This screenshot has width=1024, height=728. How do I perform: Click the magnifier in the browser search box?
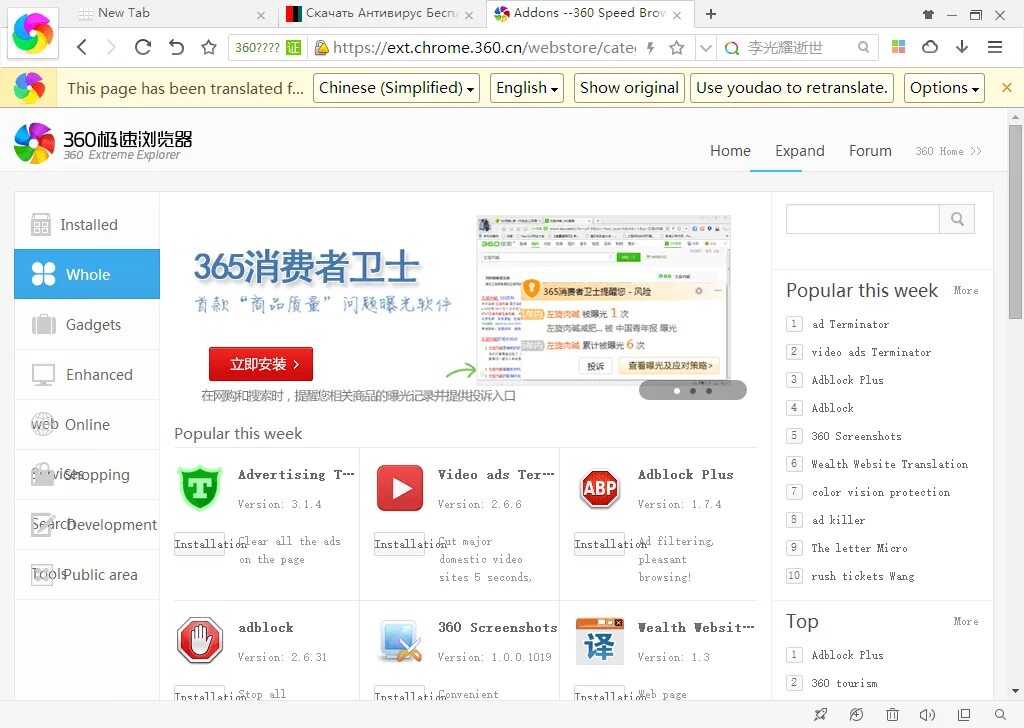tap(863, 48)
